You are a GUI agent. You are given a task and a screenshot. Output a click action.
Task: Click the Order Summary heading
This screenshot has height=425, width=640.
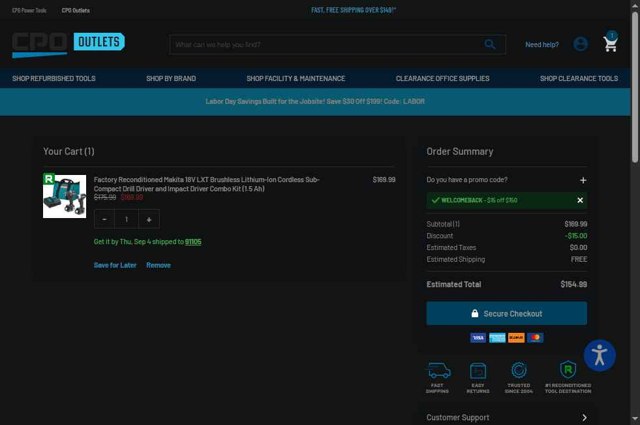point(460,151)
